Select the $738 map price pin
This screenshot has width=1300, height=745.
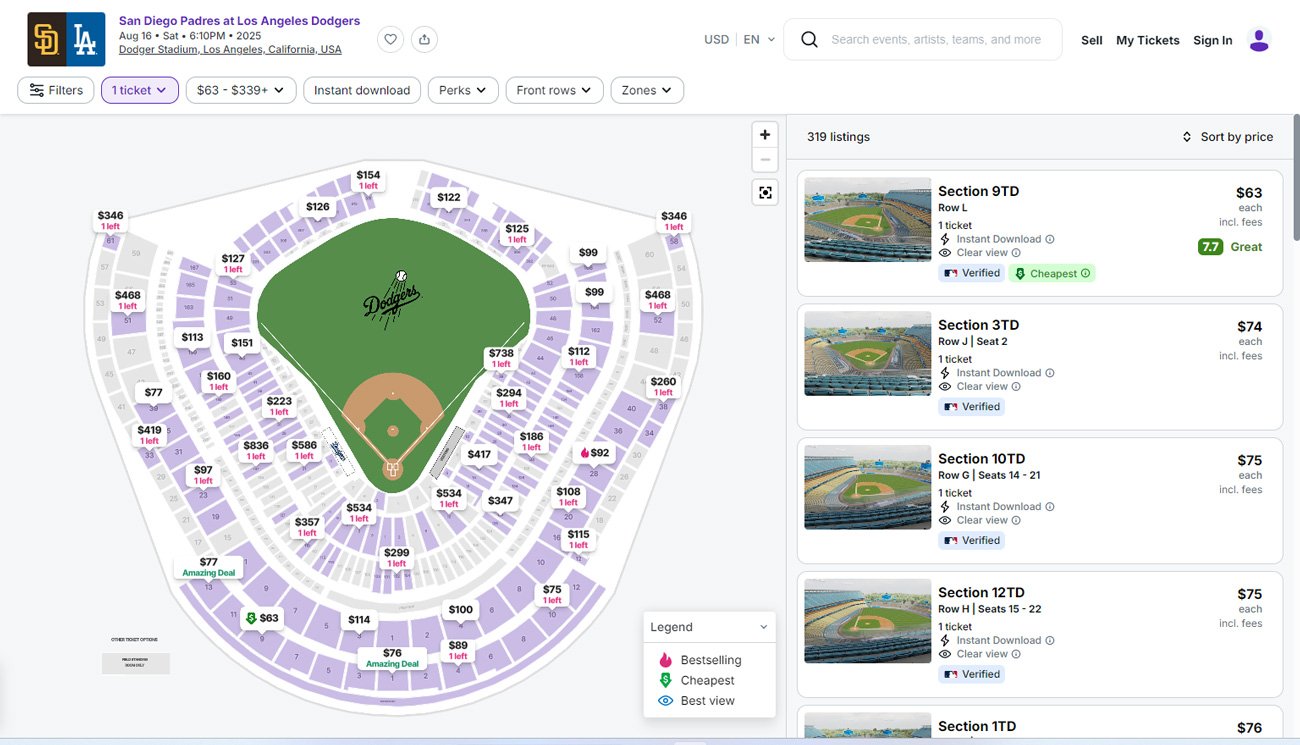pos(501,358)
